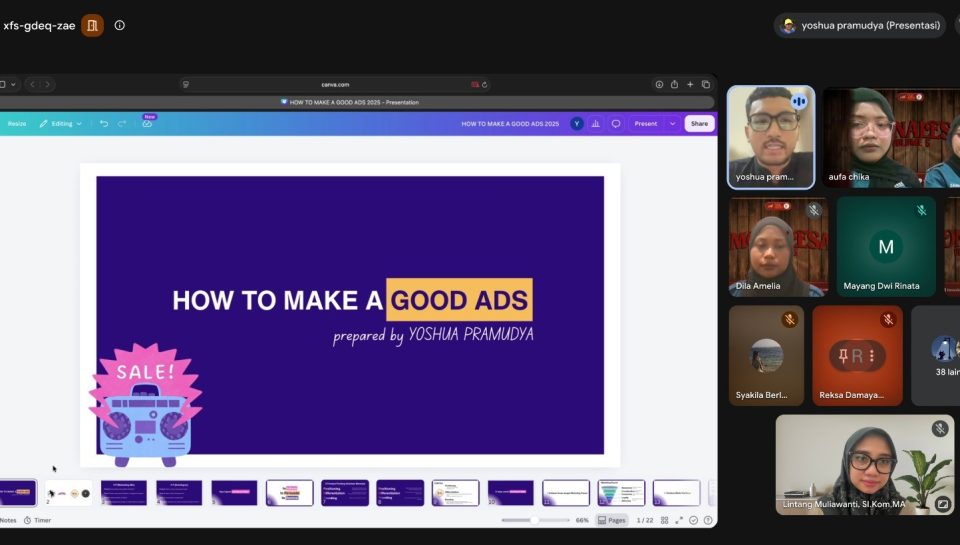Image resolution: width=960 pixels, height=545 pixels.
Task: Select the slide 3 thumbnail
Action: coord(124,493)
